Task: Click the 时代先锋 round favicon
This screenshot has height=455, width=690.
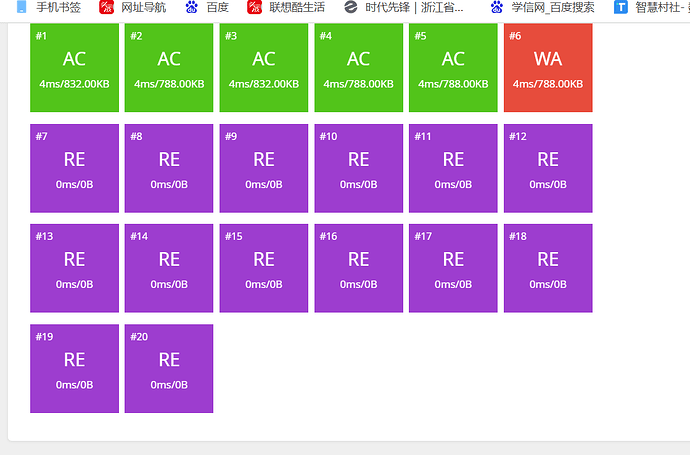Action: [x=351, y=7]
